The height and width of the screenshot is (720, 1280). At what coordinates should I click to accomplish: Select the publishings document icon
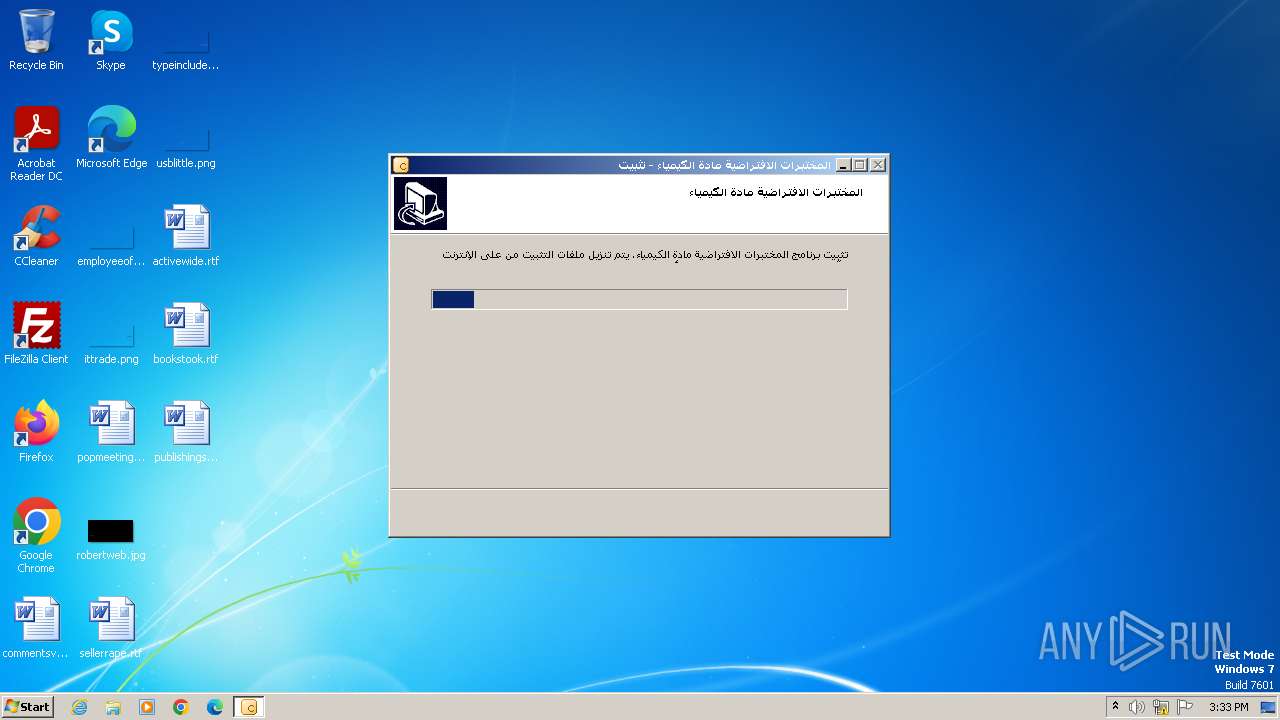tap(185, 432)
